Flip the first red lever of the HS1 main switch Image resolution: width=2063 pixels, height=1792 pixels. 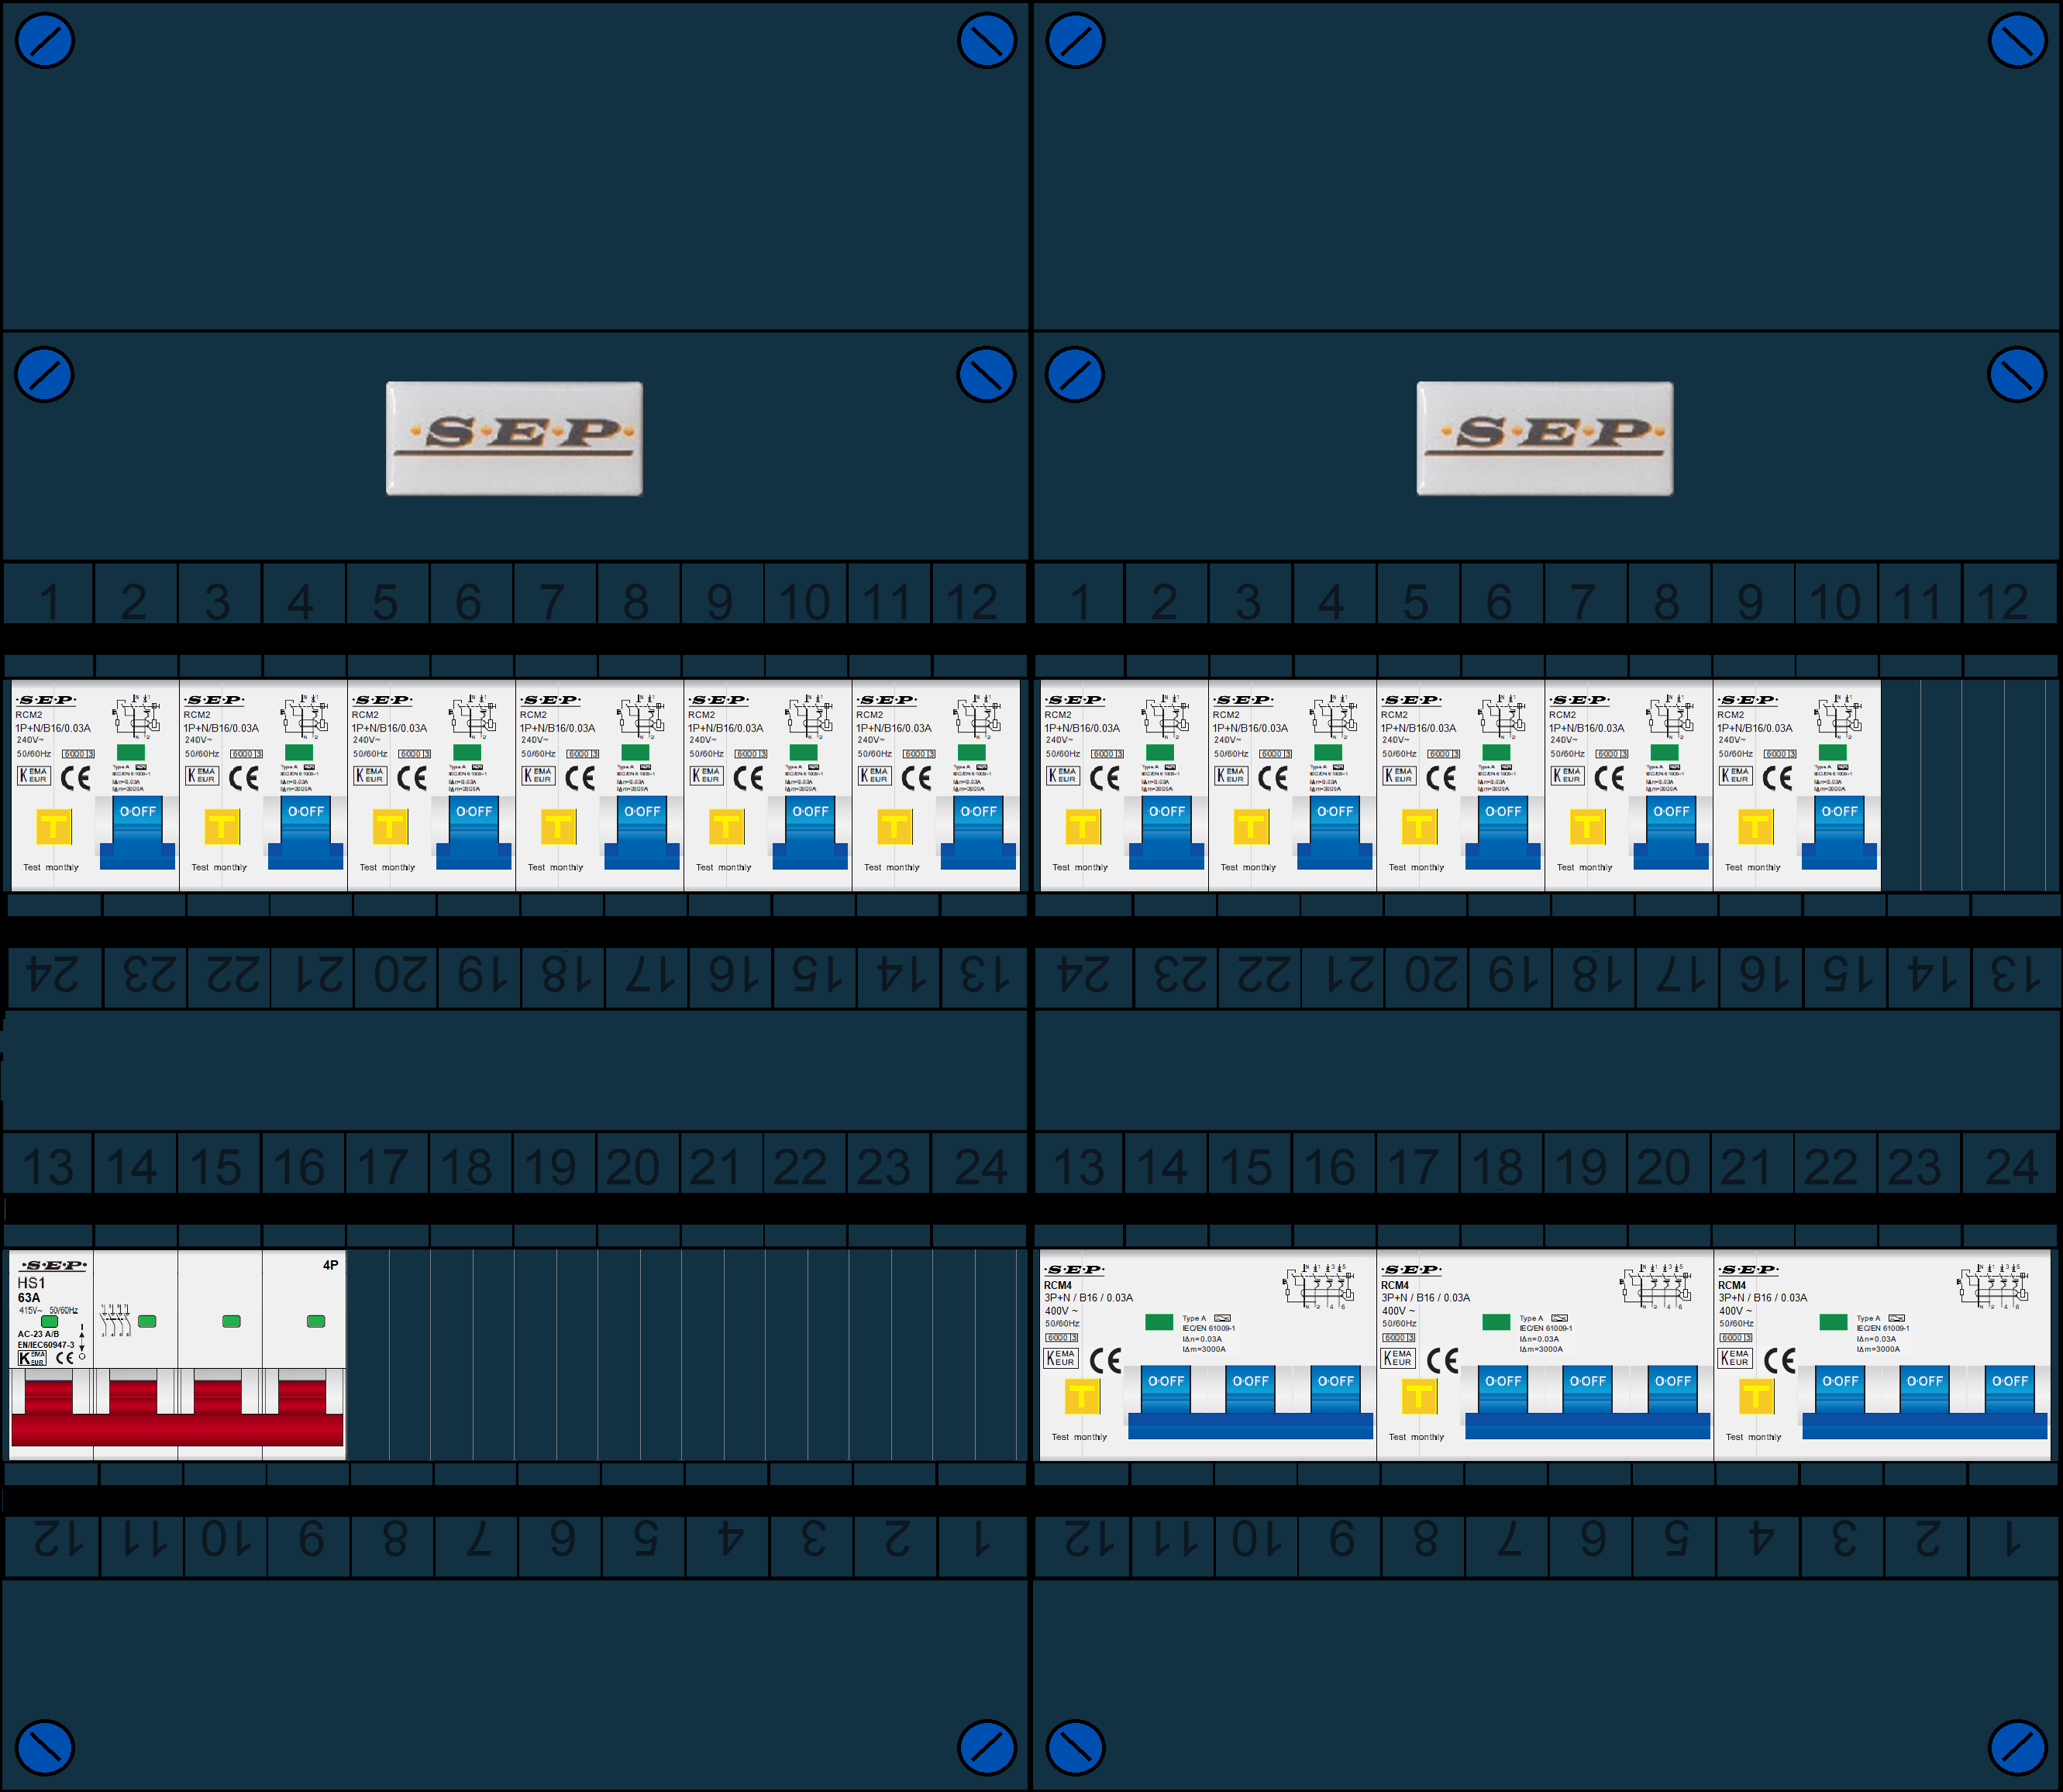48,1397
